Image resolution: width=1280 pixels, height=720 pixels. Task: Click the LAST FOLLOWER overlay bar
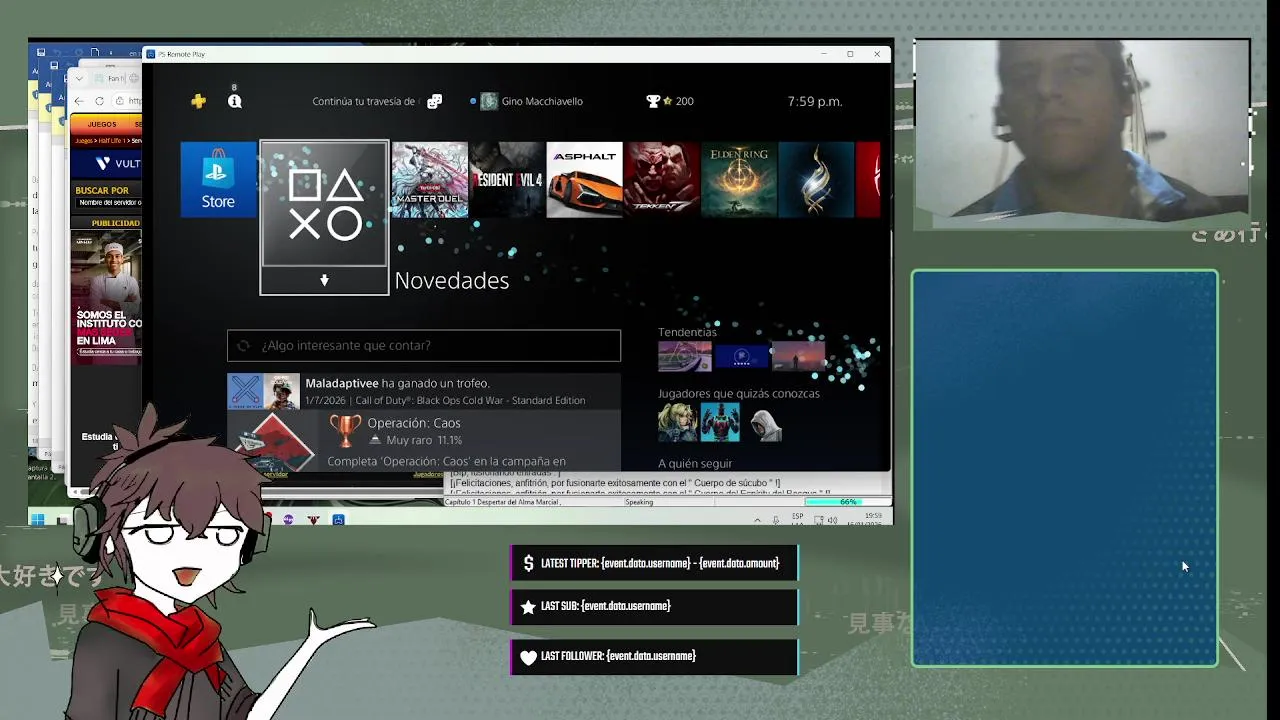pyautogui.click(x=654, y=656)
